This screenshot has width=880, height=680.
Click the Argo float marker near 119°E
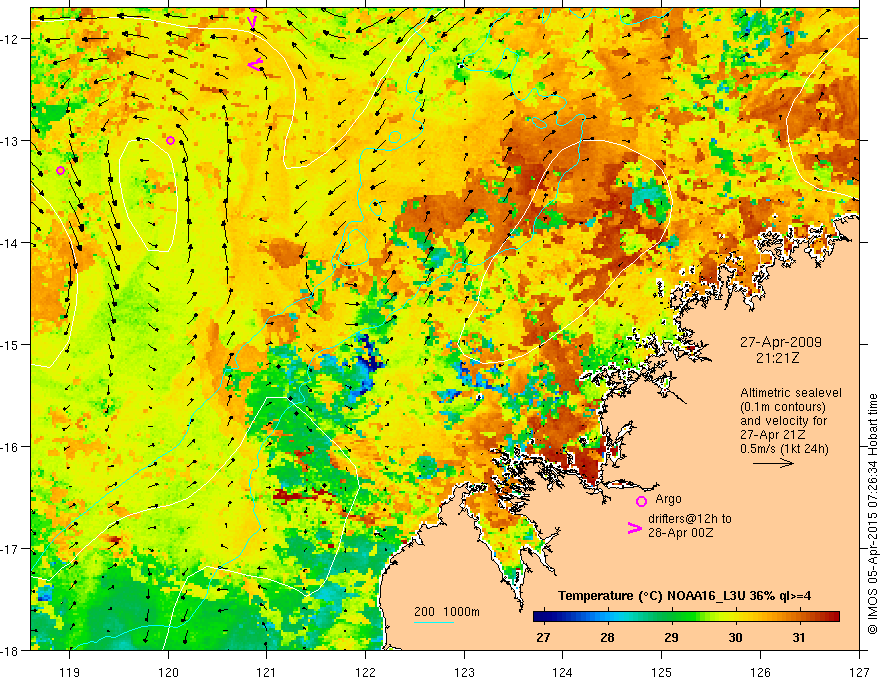[x=61, y=171]
